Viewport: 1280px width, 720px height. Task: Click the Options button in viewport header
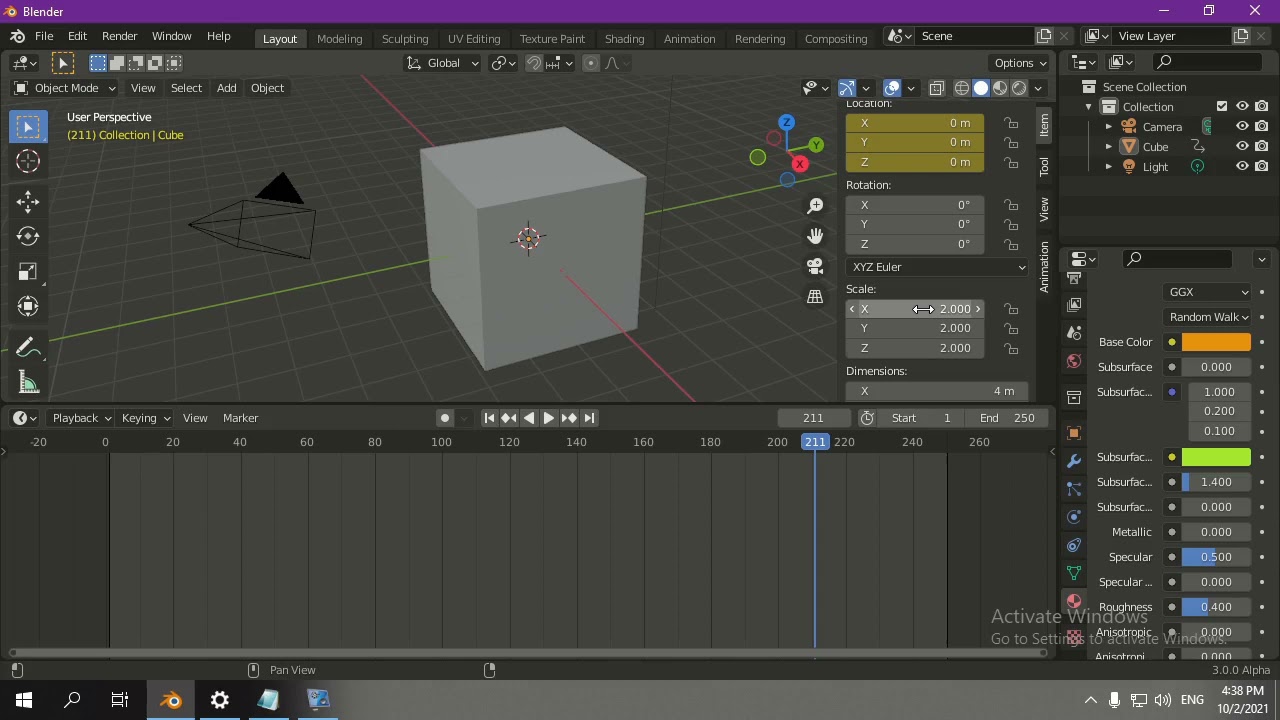(x=1018, y=62)
